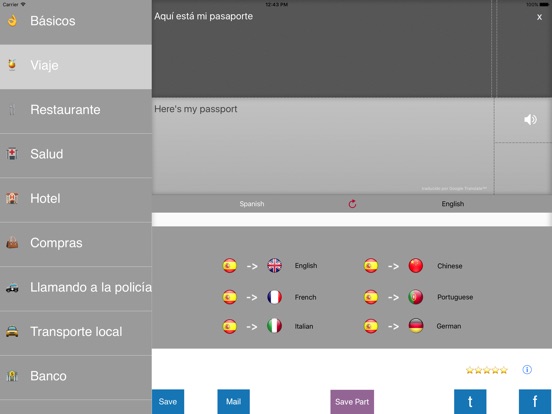The image size is (552, 414).
Task: Tap the fork and knife icon
Action: point(12,110)
